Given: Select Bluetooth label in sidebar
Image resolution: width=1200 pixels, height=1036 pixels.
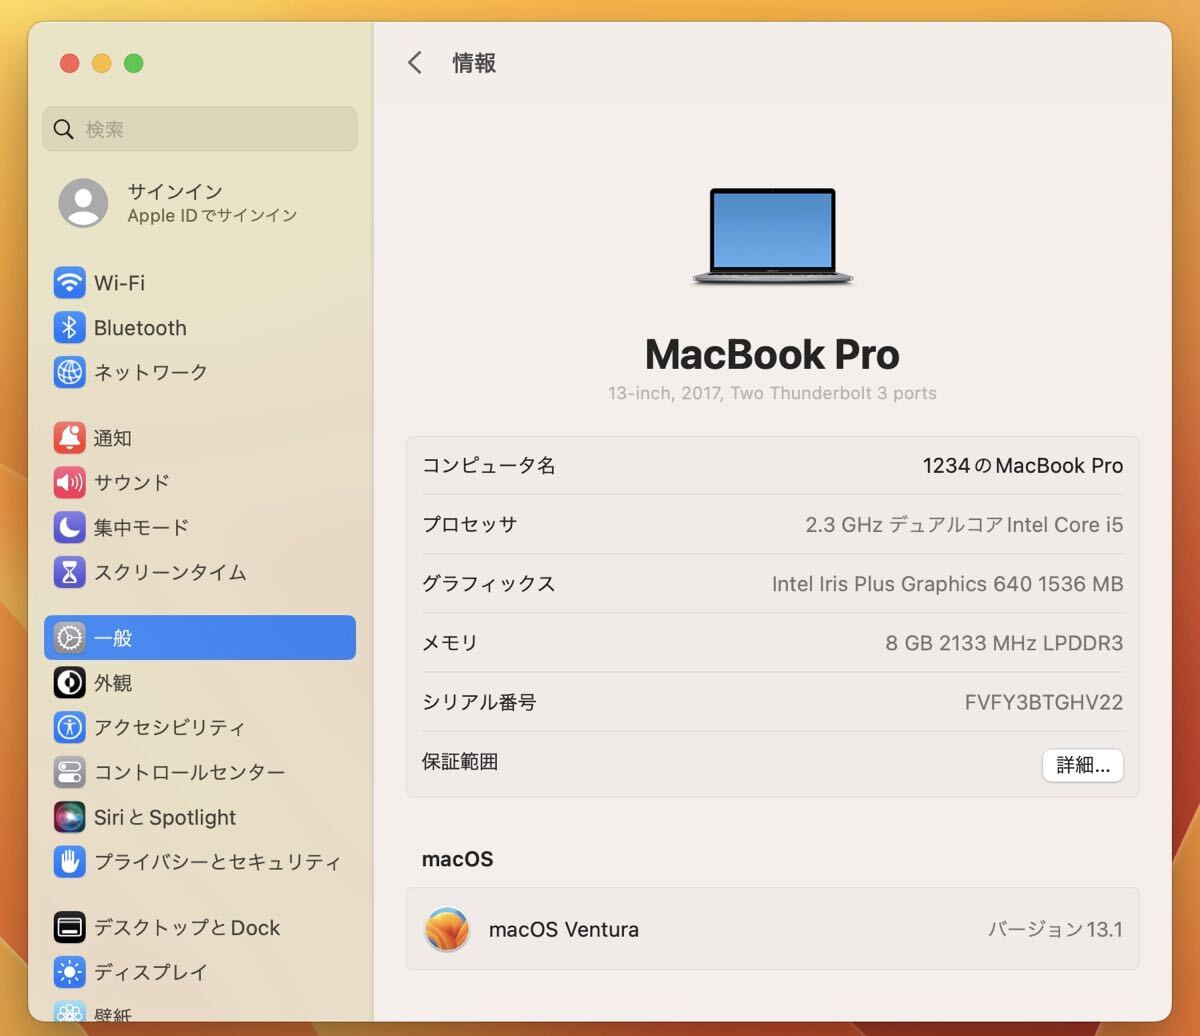Looking at the screenshot, I should (x=140, y=328).
